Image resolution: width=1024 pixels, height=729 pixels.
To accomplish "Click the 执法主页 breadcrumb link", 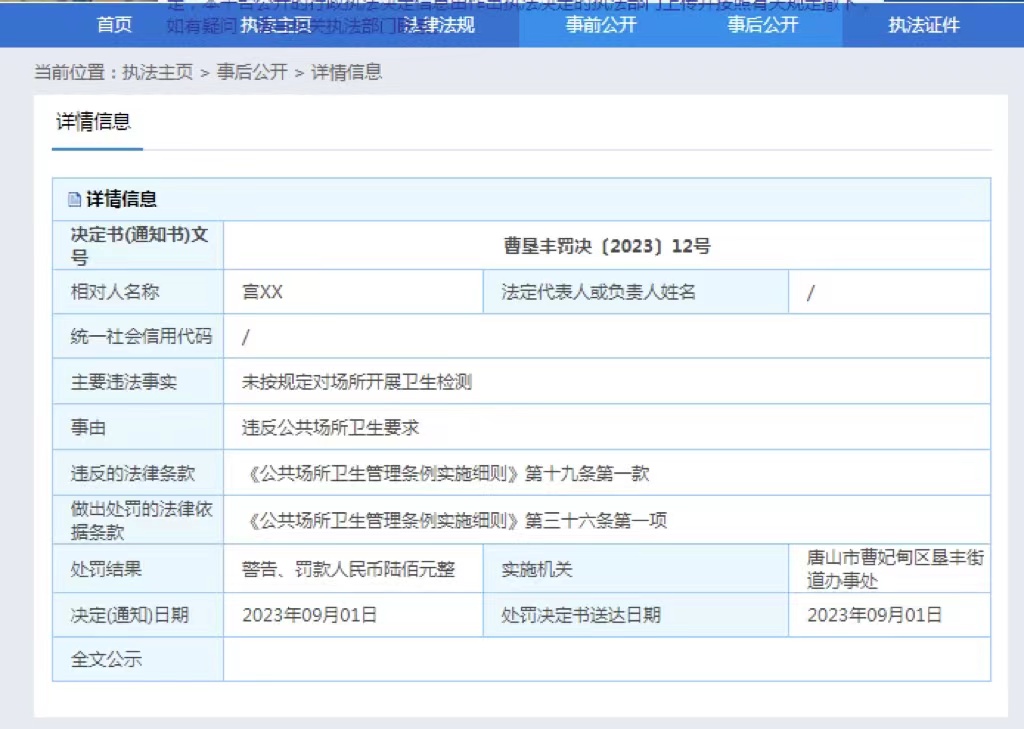I will (157, 72).
